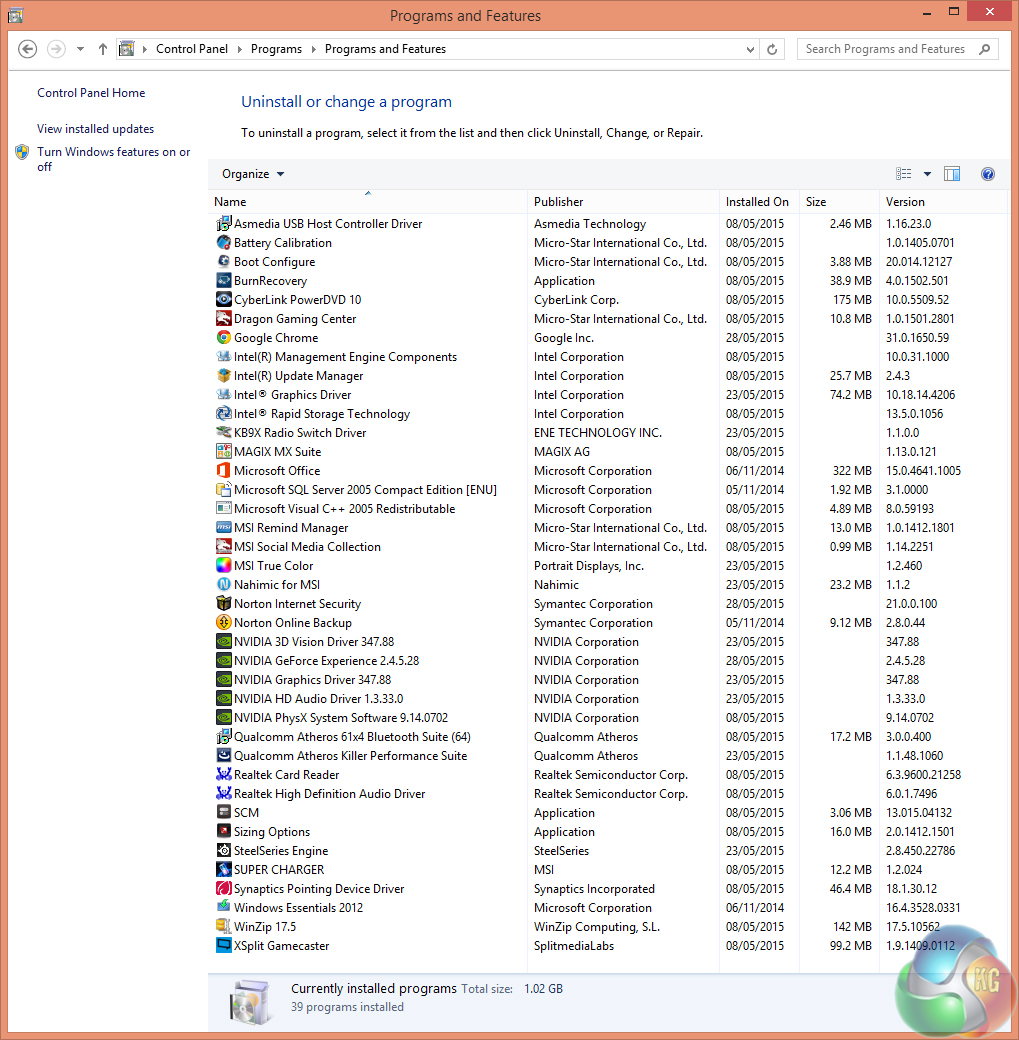Screen dimensions: 1019x1040
Task: Open Control Panel Home link
Action: (91, 93)
